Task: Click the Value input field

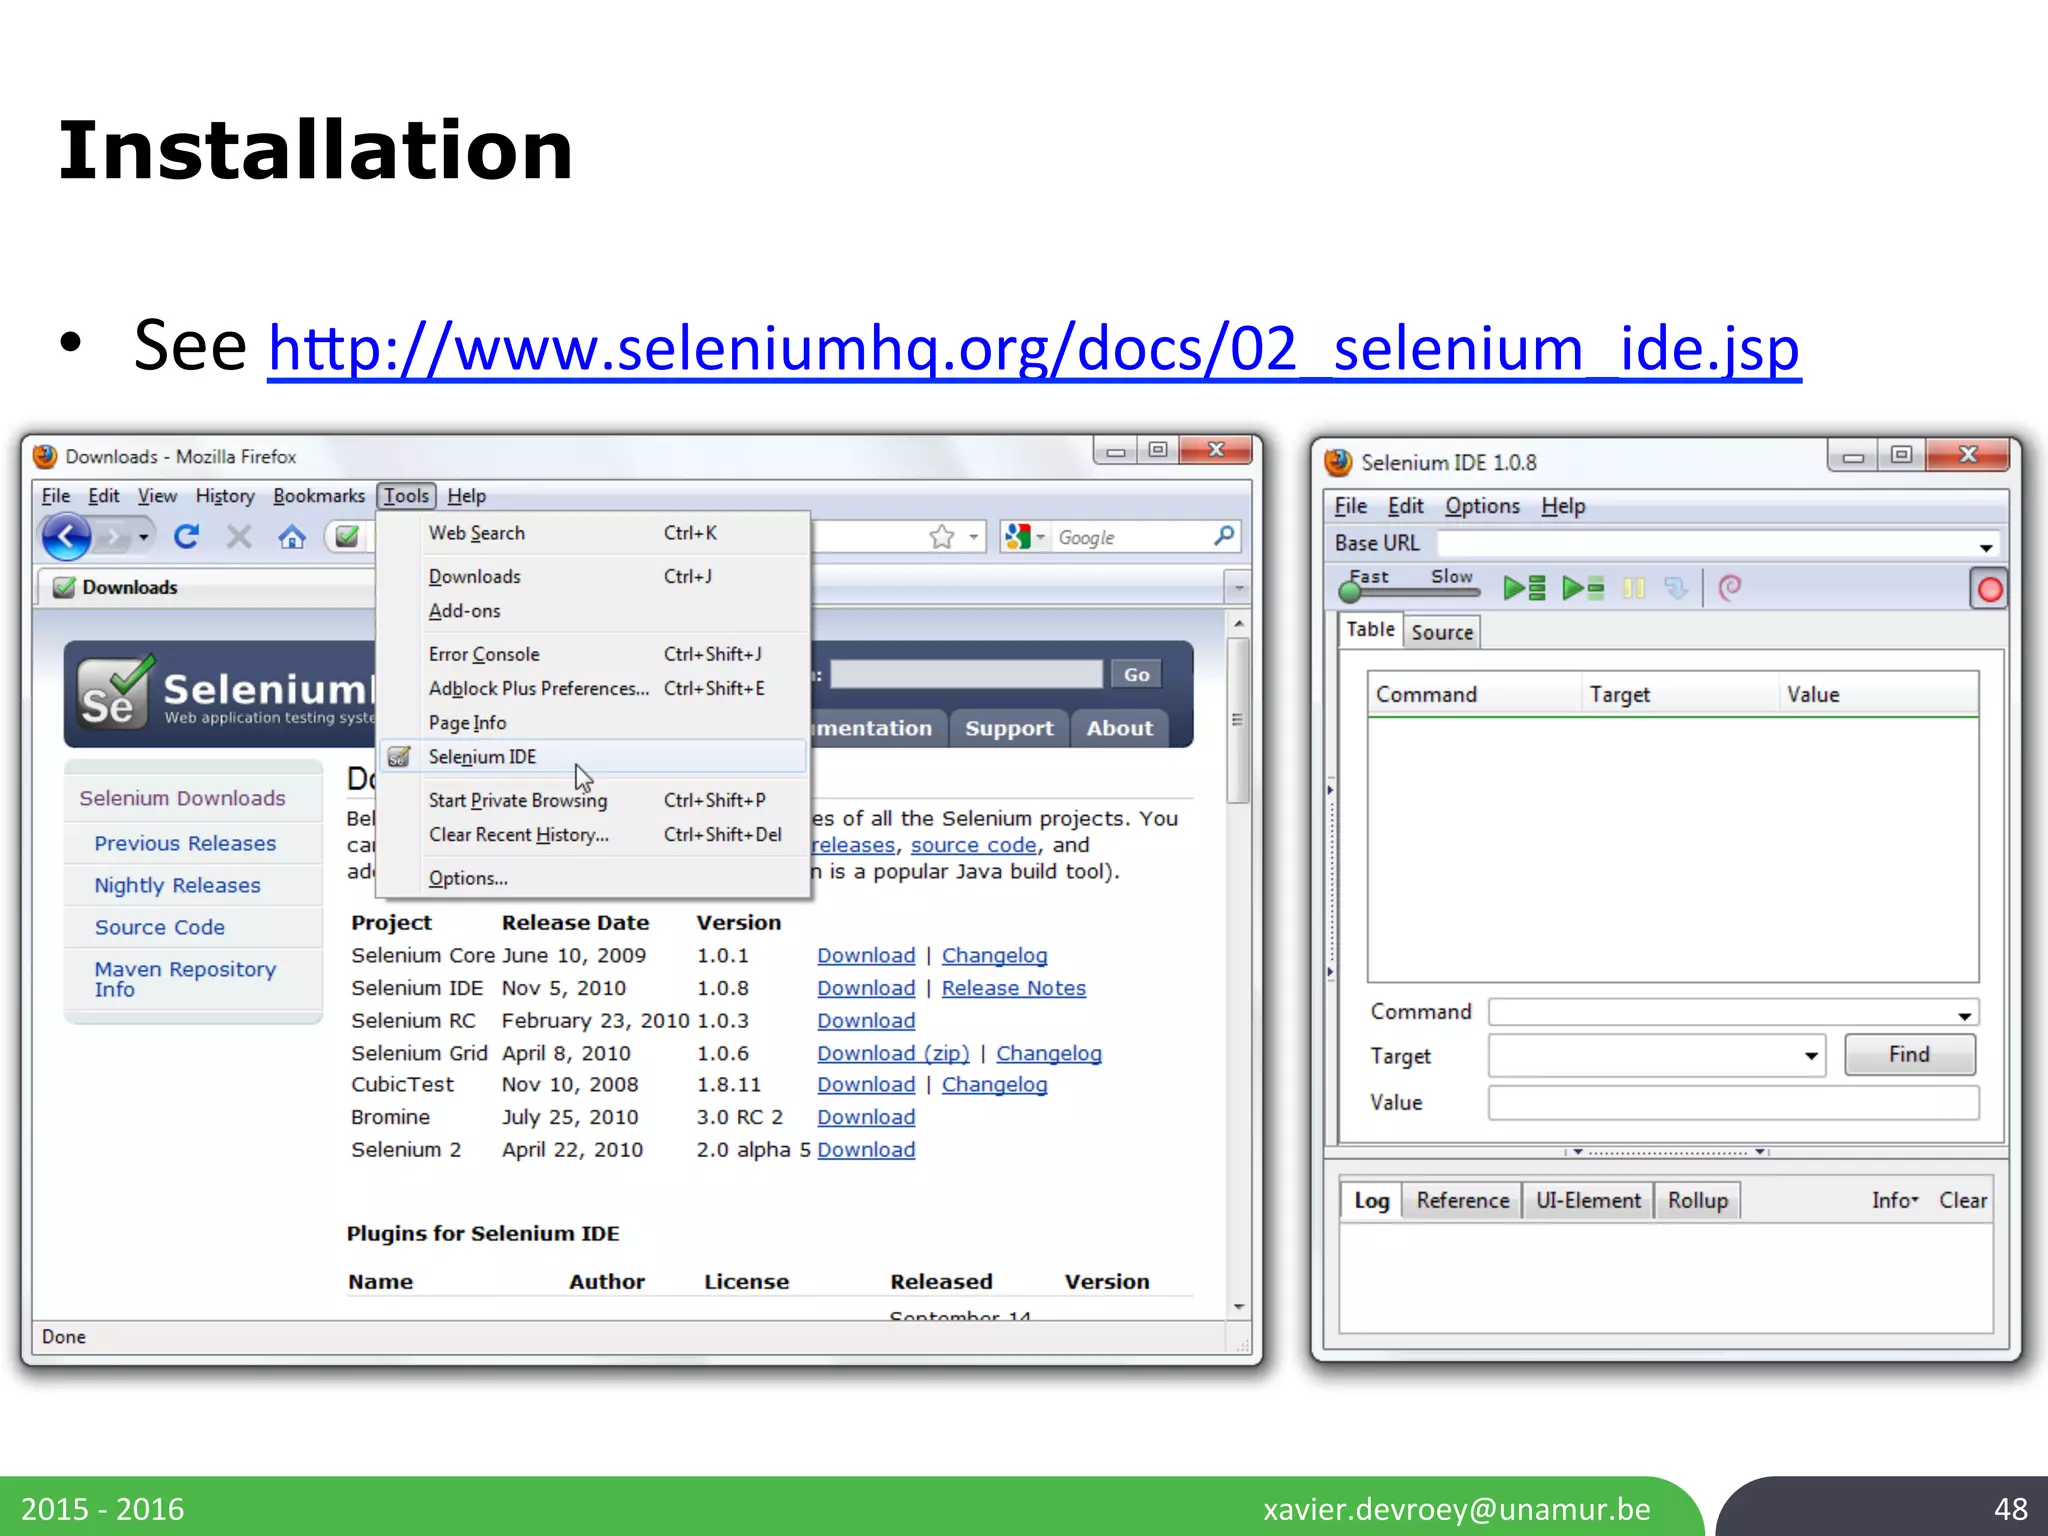Action: (x=1732, y=1102)
